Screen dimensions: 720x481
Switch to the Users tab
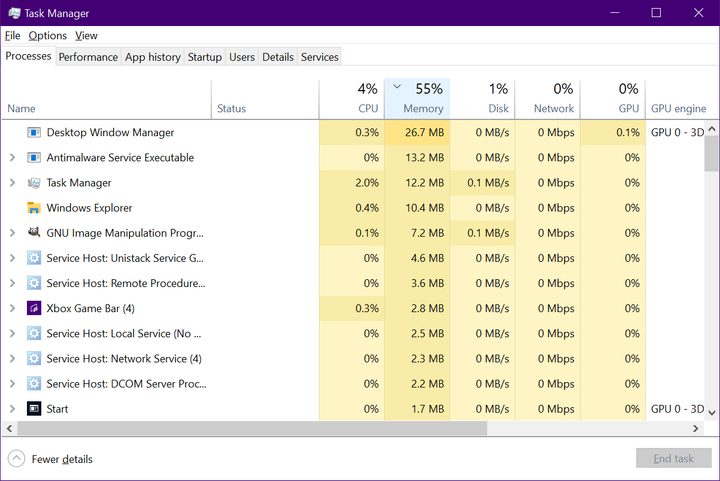click(242, 57)
